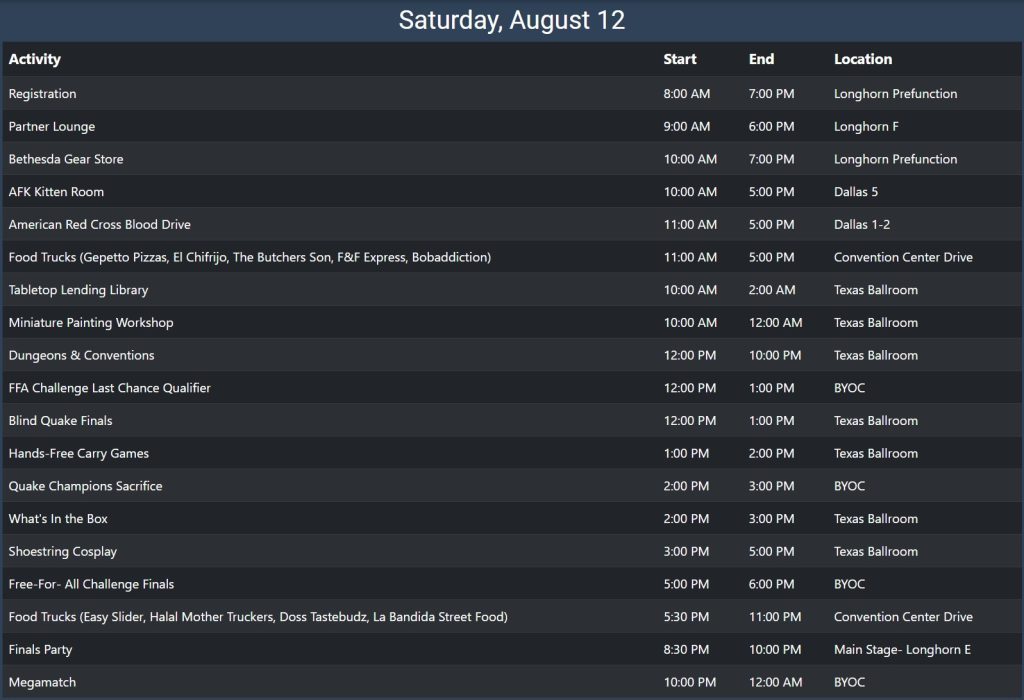Viewport: 1024px width, 700px height.
Task: Select the Shoestring Cosplay entry
Action: point(63,551)
